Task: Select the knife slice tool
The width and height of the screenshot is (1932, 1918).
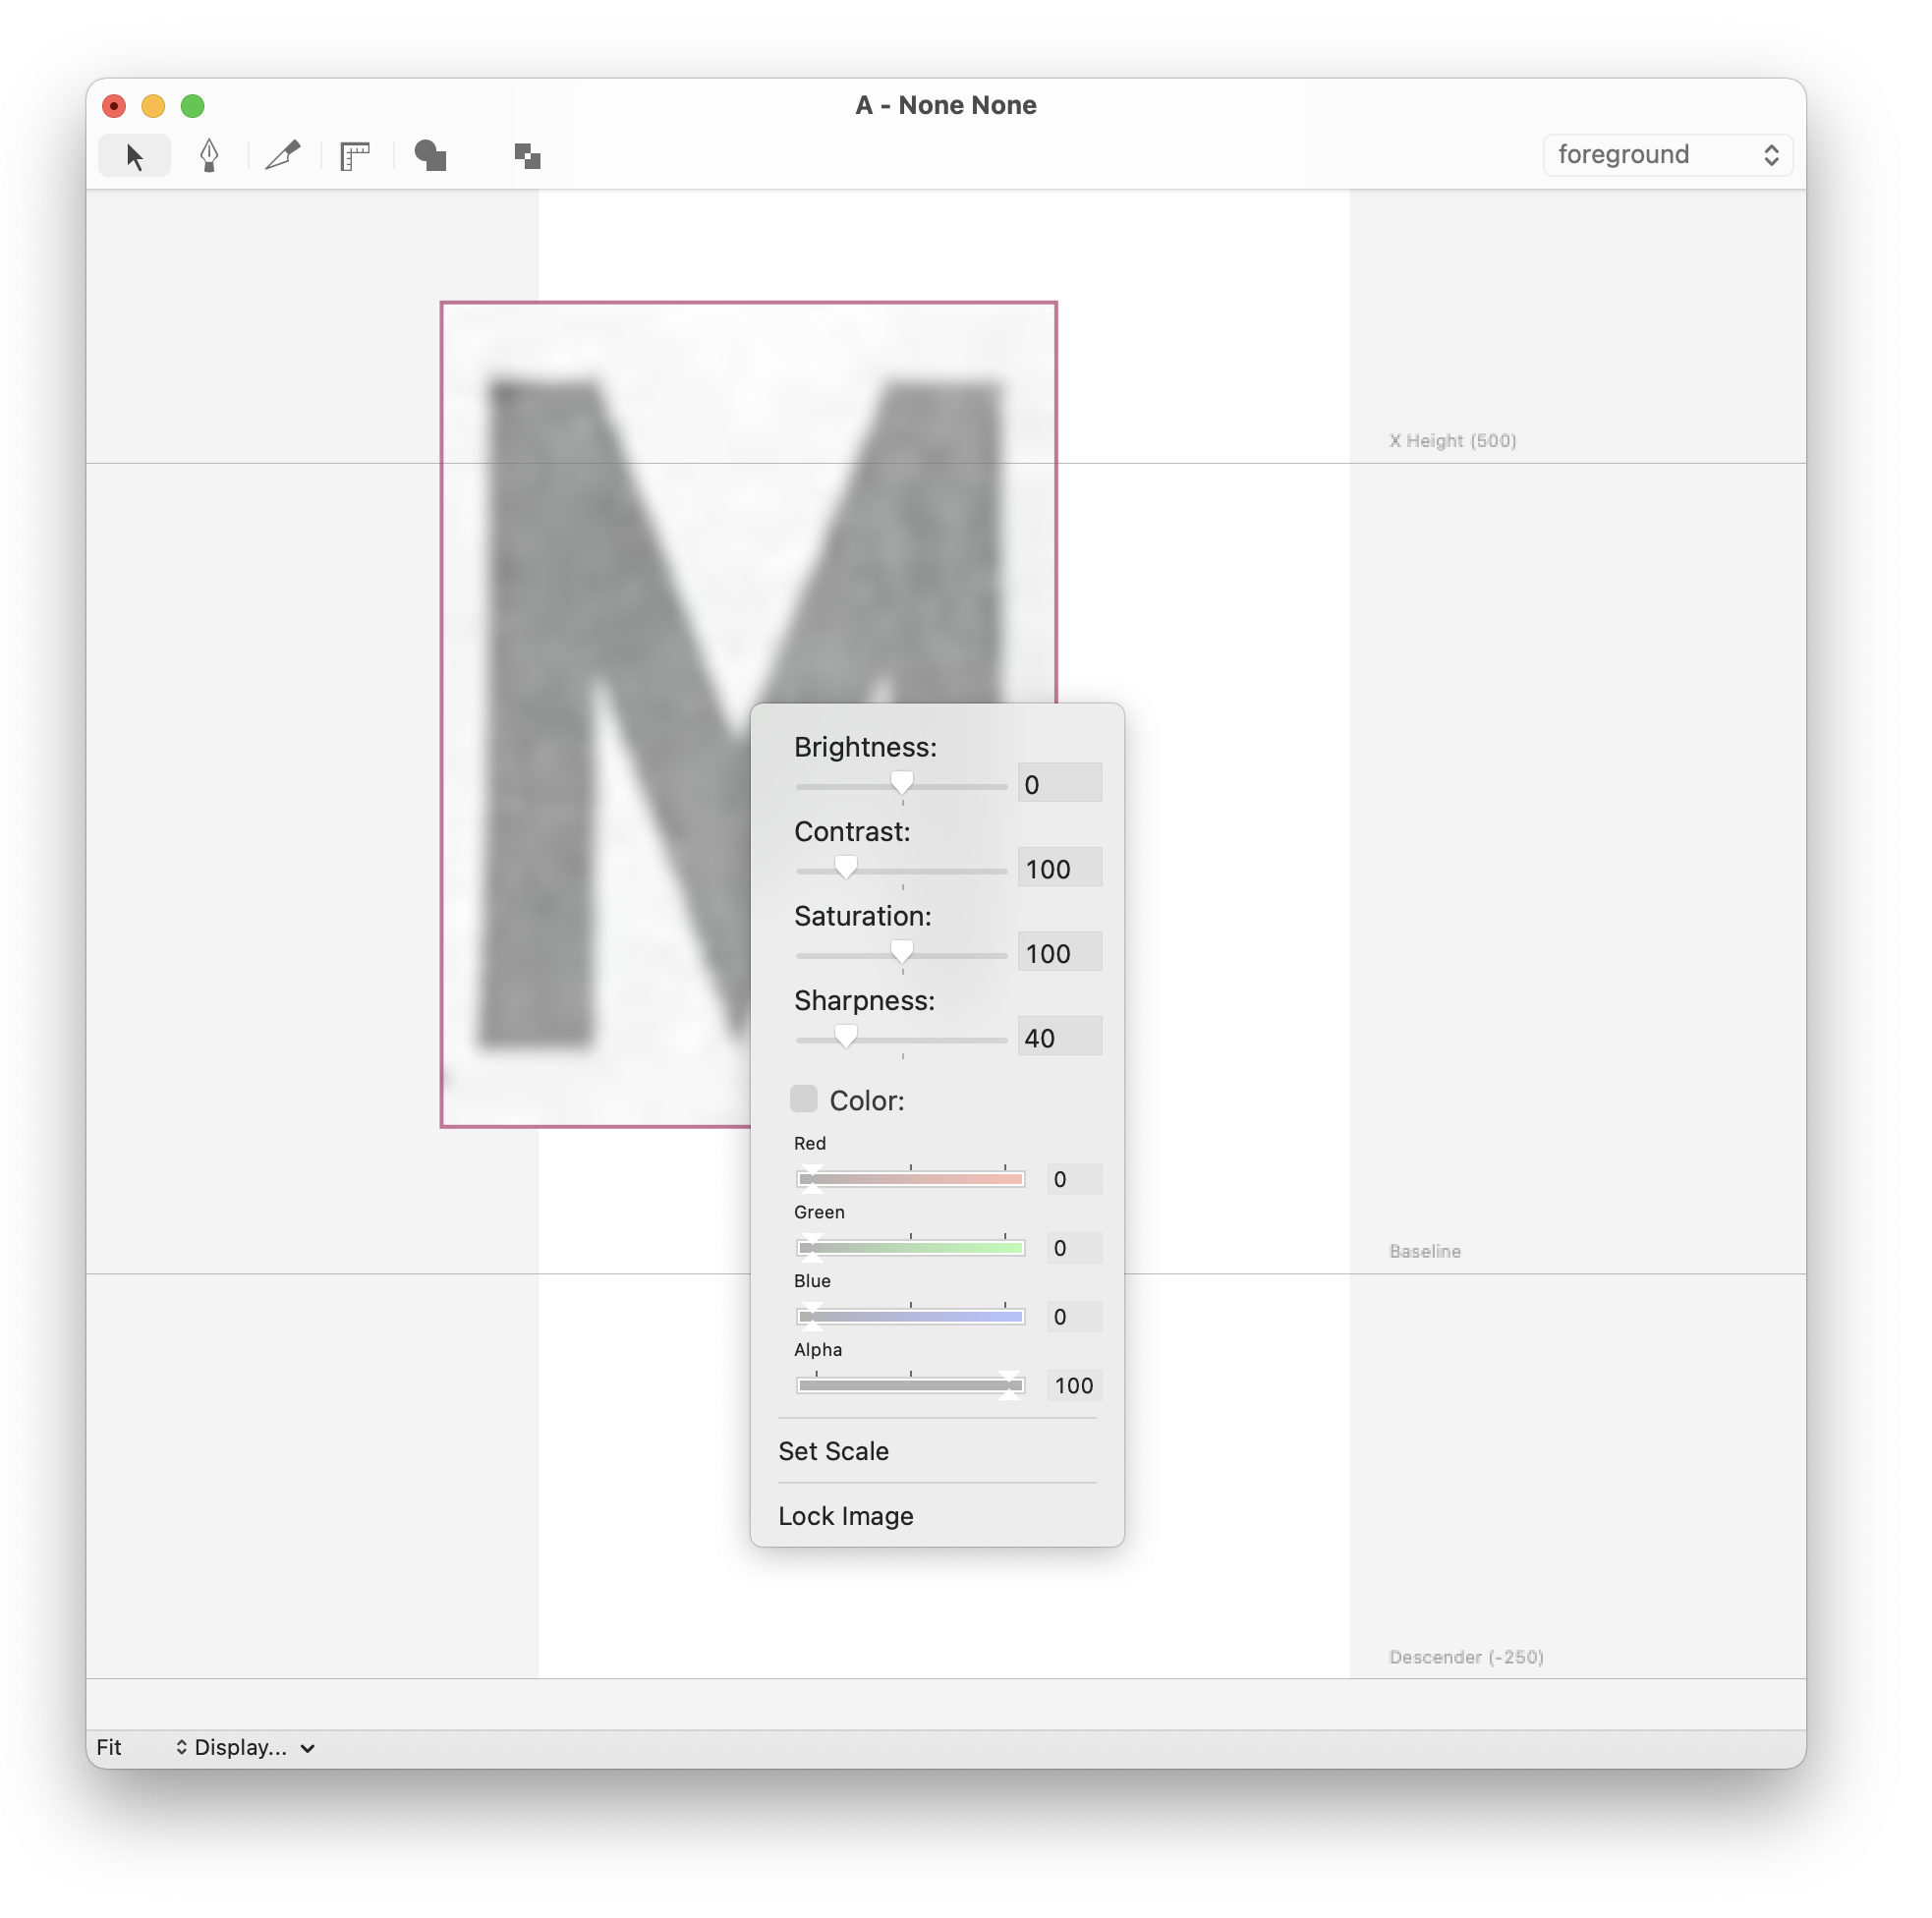Action: (x=283, y=156)
